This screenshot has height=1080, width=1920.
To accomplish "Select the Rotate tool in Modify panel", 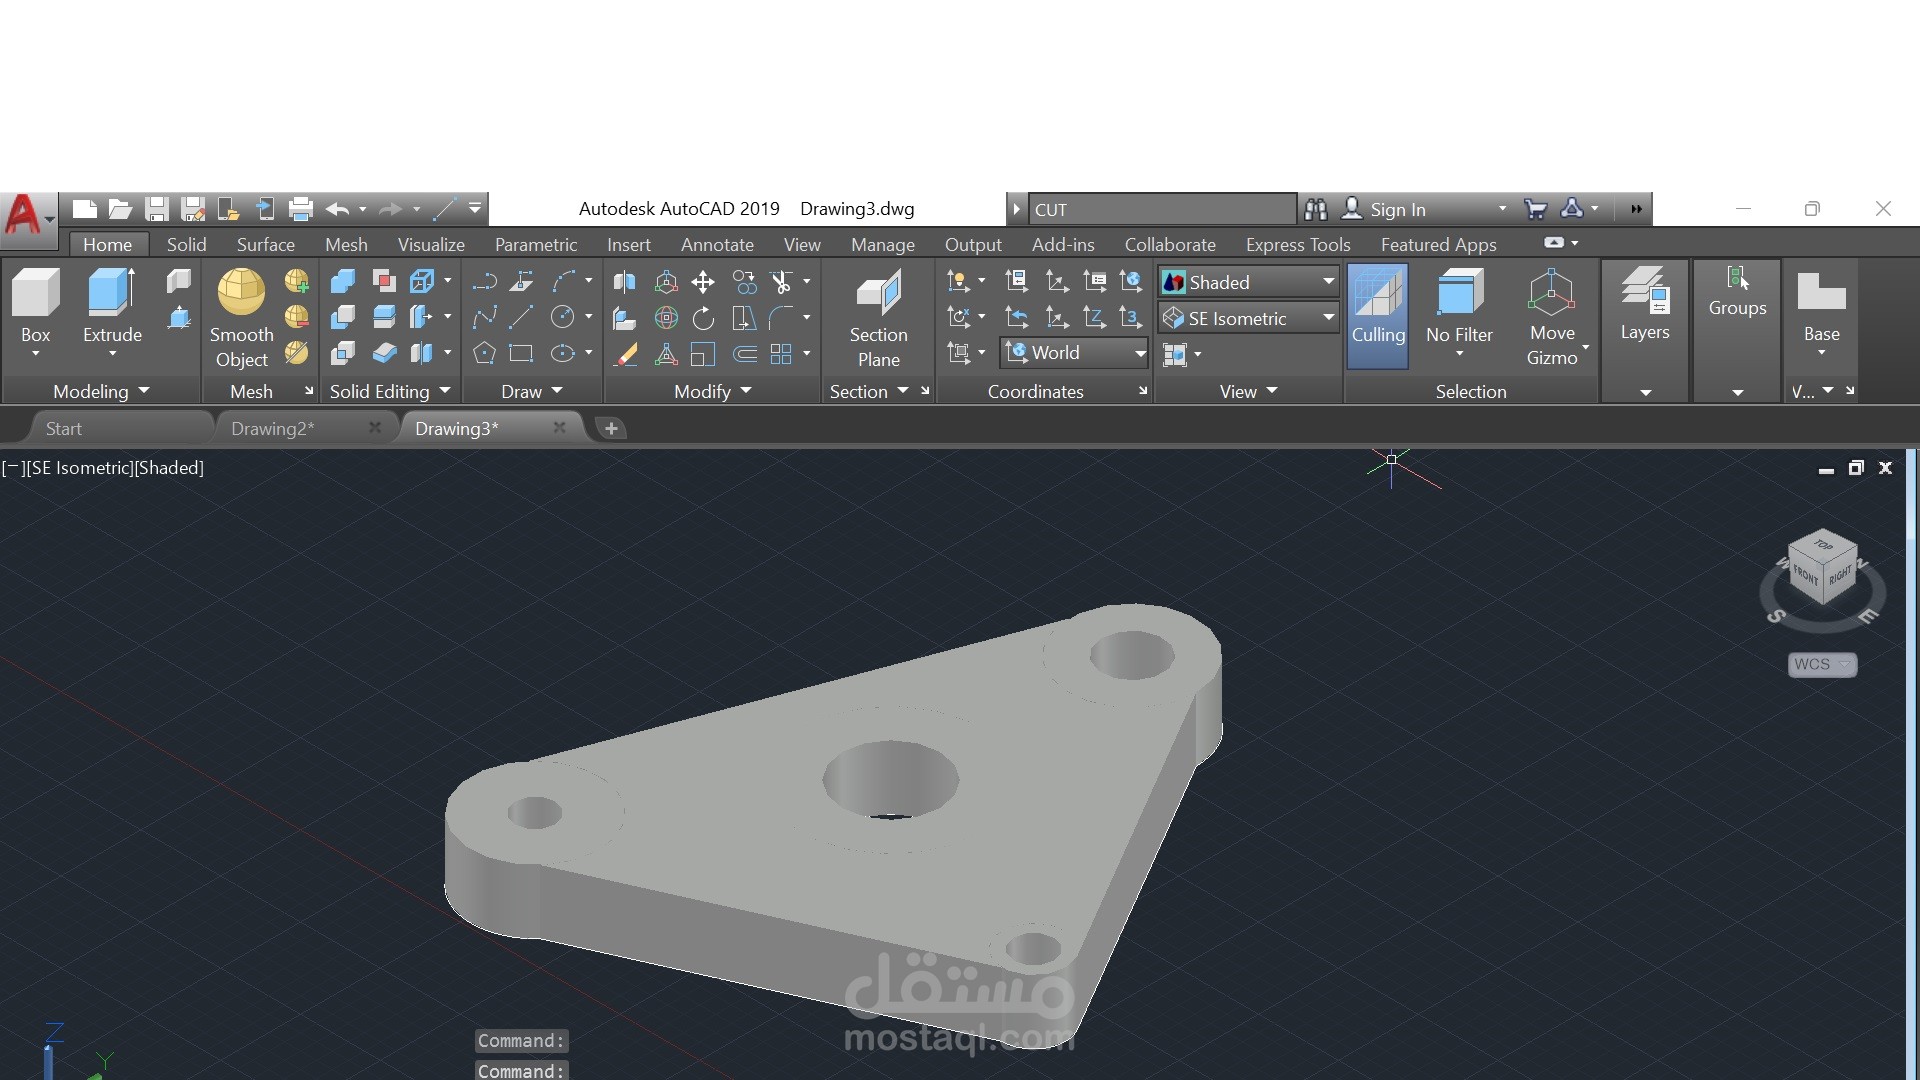I will point(703,318).
